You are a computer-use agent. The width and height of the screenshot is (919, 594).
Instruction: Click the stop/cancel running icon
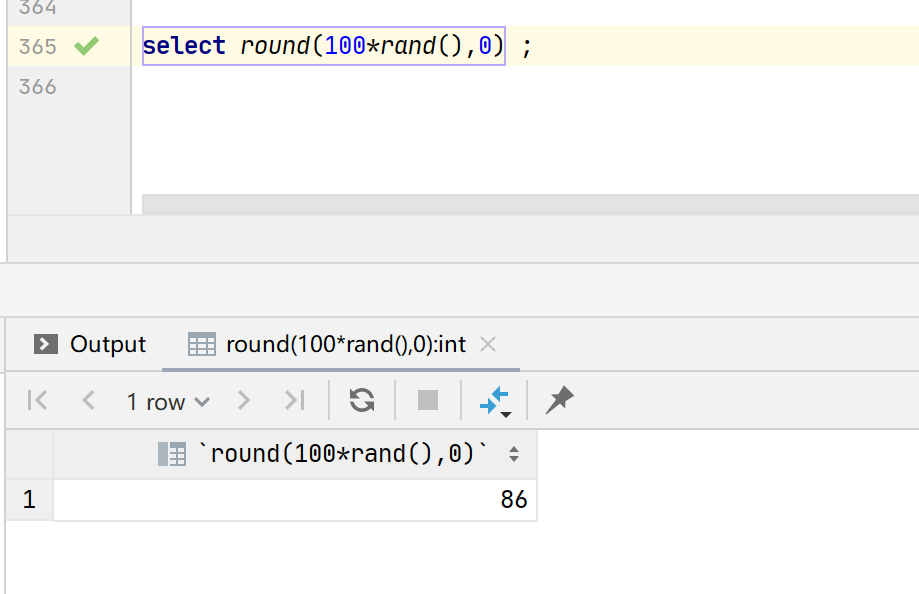click(428, 400)
